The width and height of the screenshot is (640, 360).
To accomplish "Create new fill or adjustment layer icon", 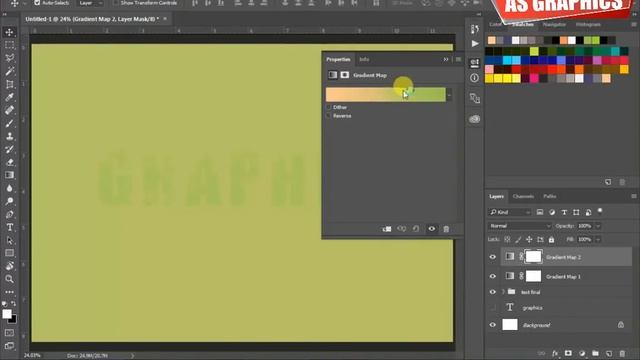I will click(582, 353).
